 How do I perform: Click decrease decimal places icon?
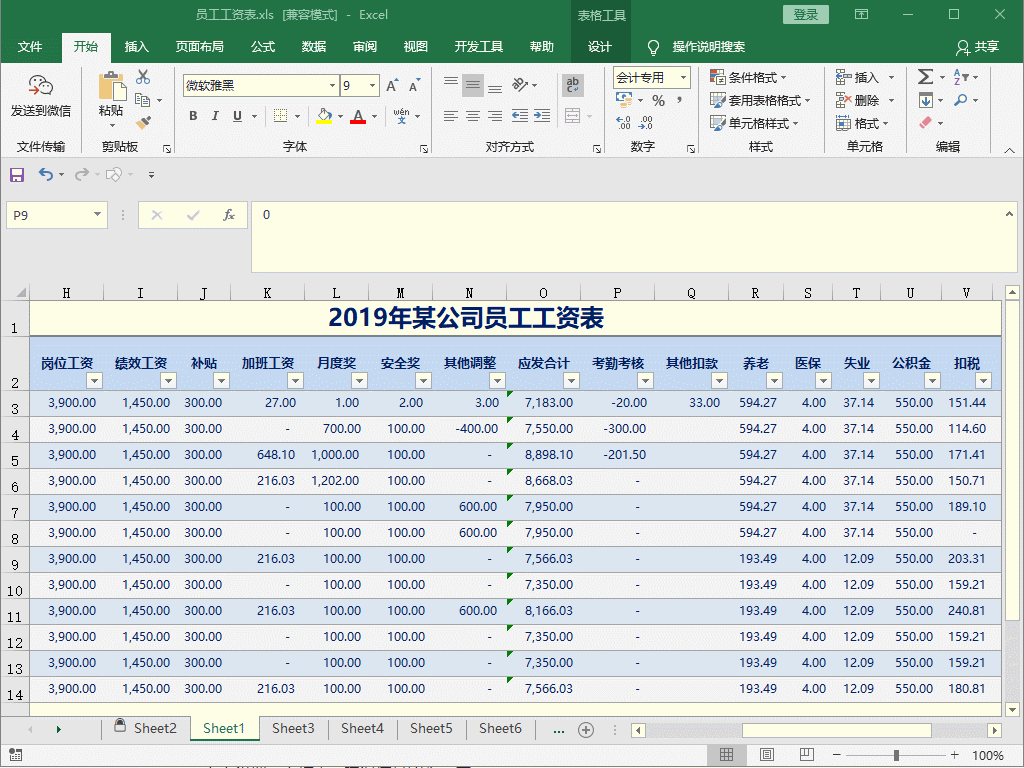[x=646, y=123]
